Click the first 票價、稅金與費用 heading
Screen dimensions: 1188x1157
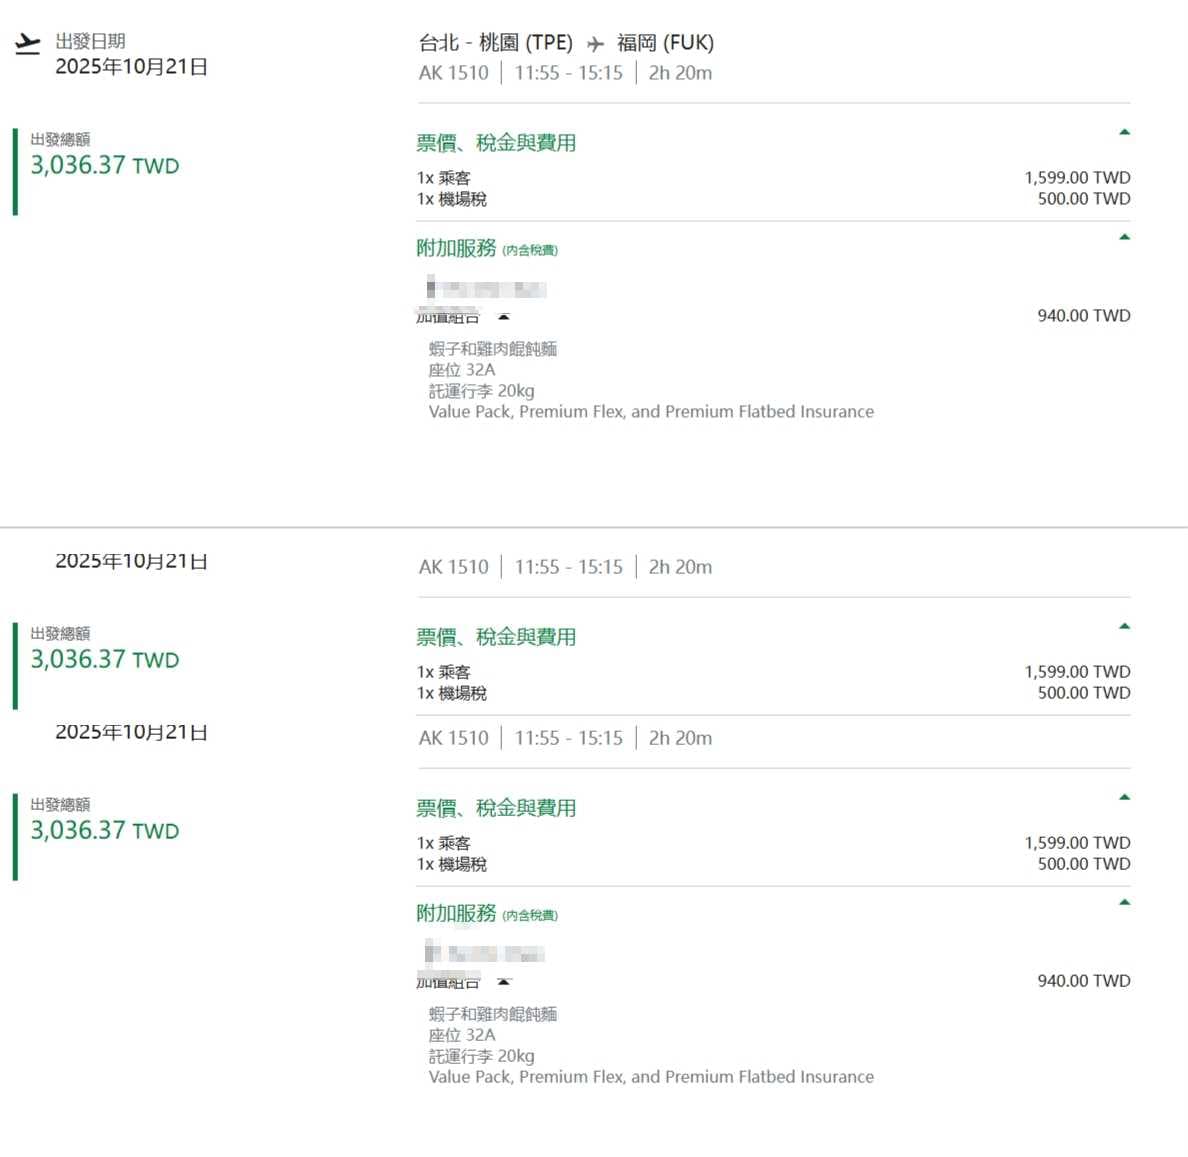coord(496,142)
